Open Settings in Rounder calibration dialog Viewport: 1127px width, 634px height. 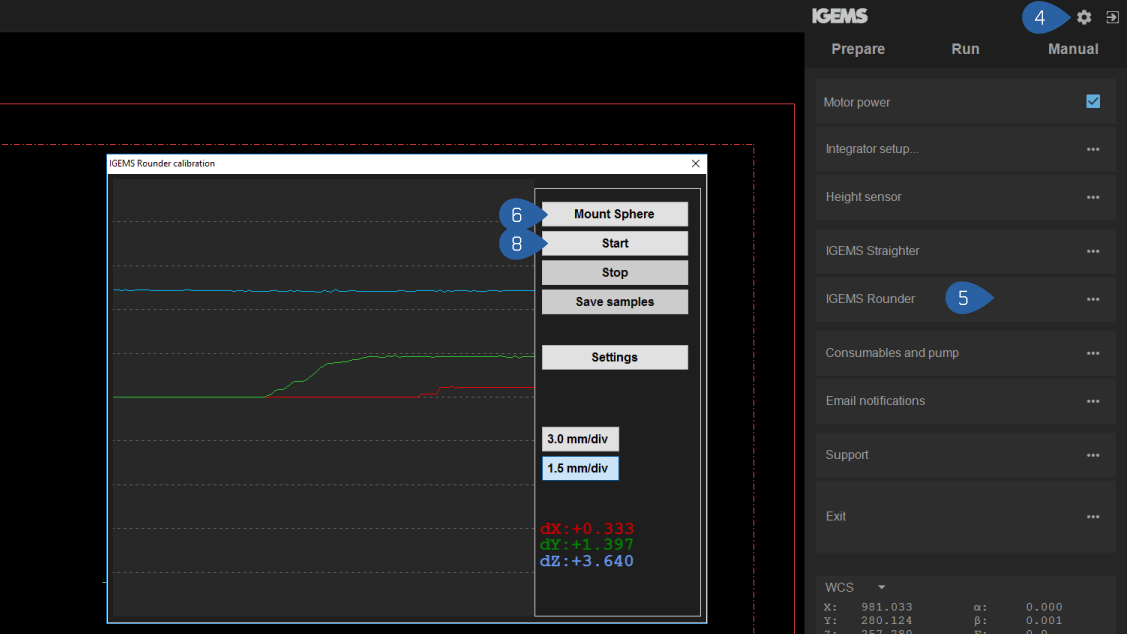[615, 357]
